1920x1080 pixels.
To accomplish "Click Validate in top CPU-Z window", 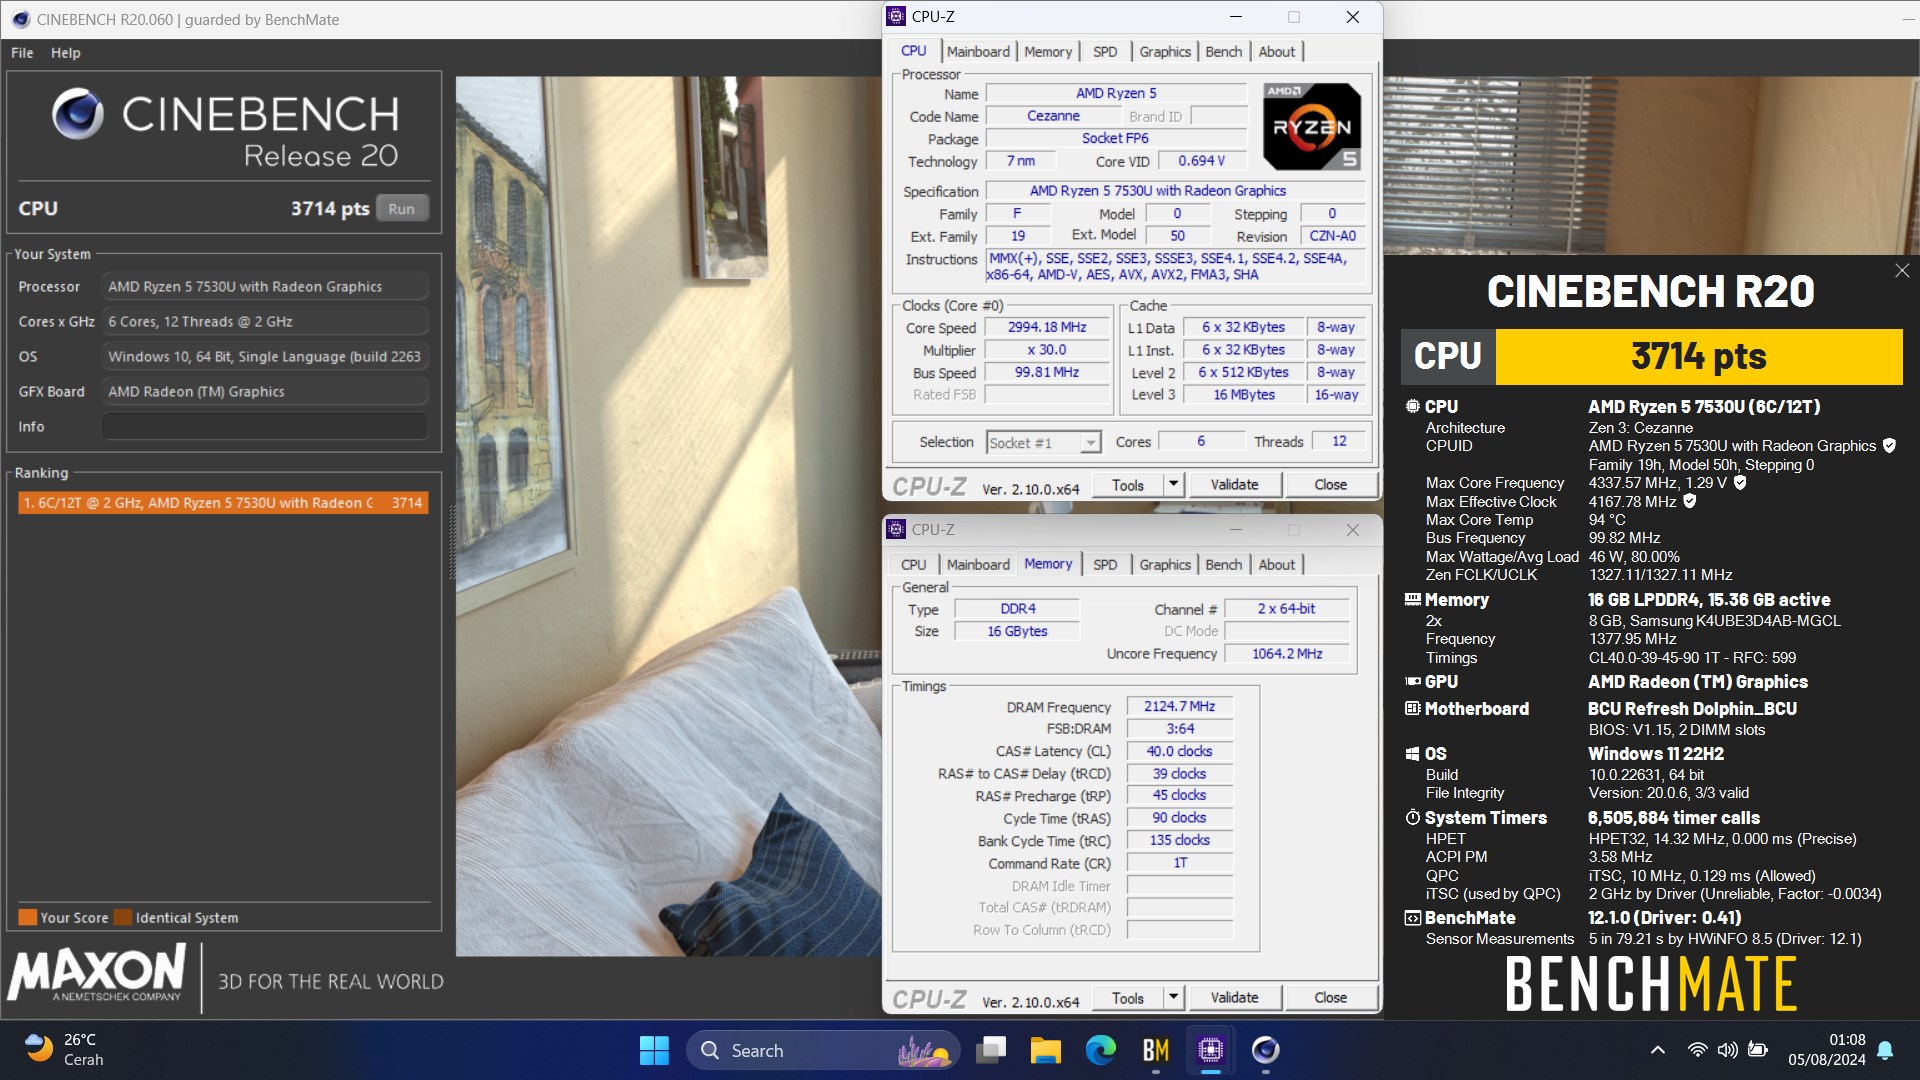I will pos(1234,485).
